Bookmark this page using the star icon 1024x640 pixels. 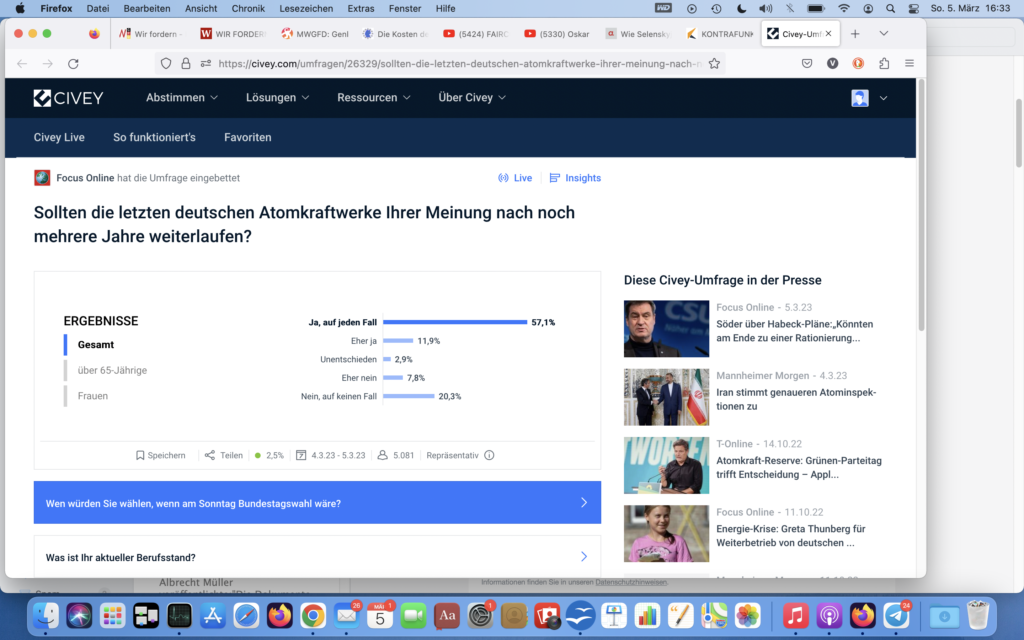tap(714, 63)
